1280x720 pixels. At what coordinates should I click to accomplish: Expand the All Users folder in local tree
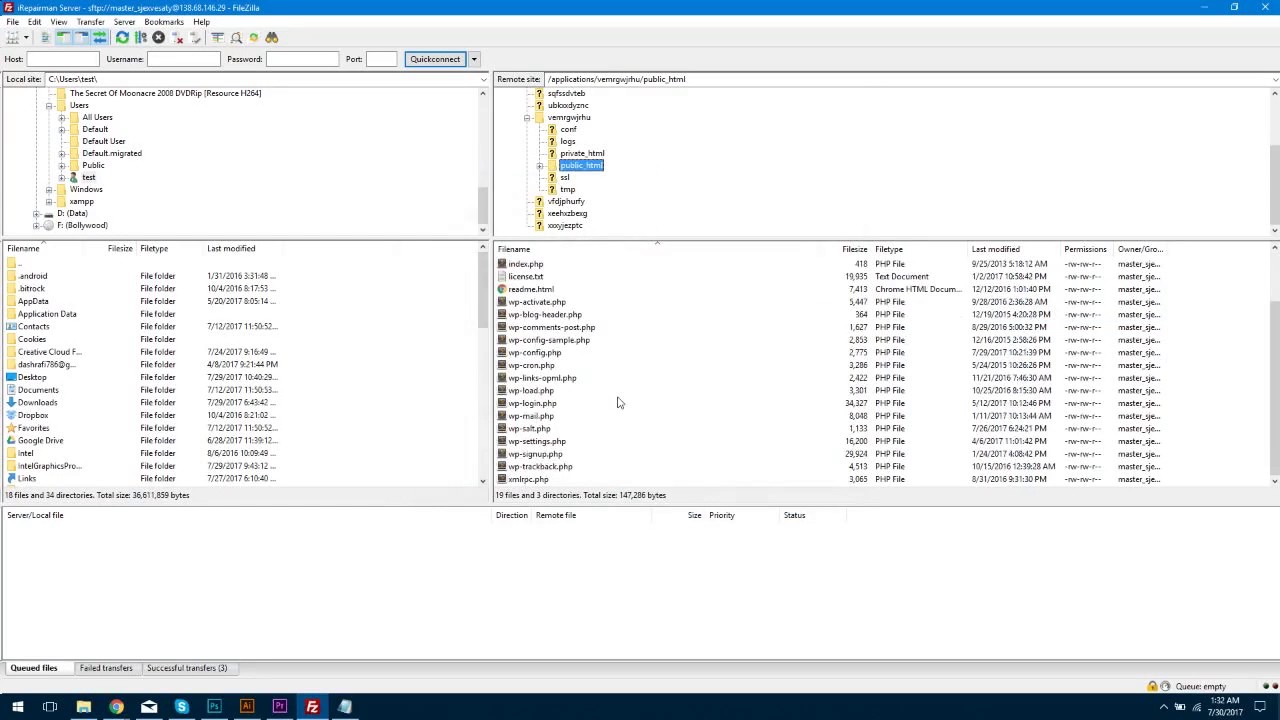pos(61,117)
